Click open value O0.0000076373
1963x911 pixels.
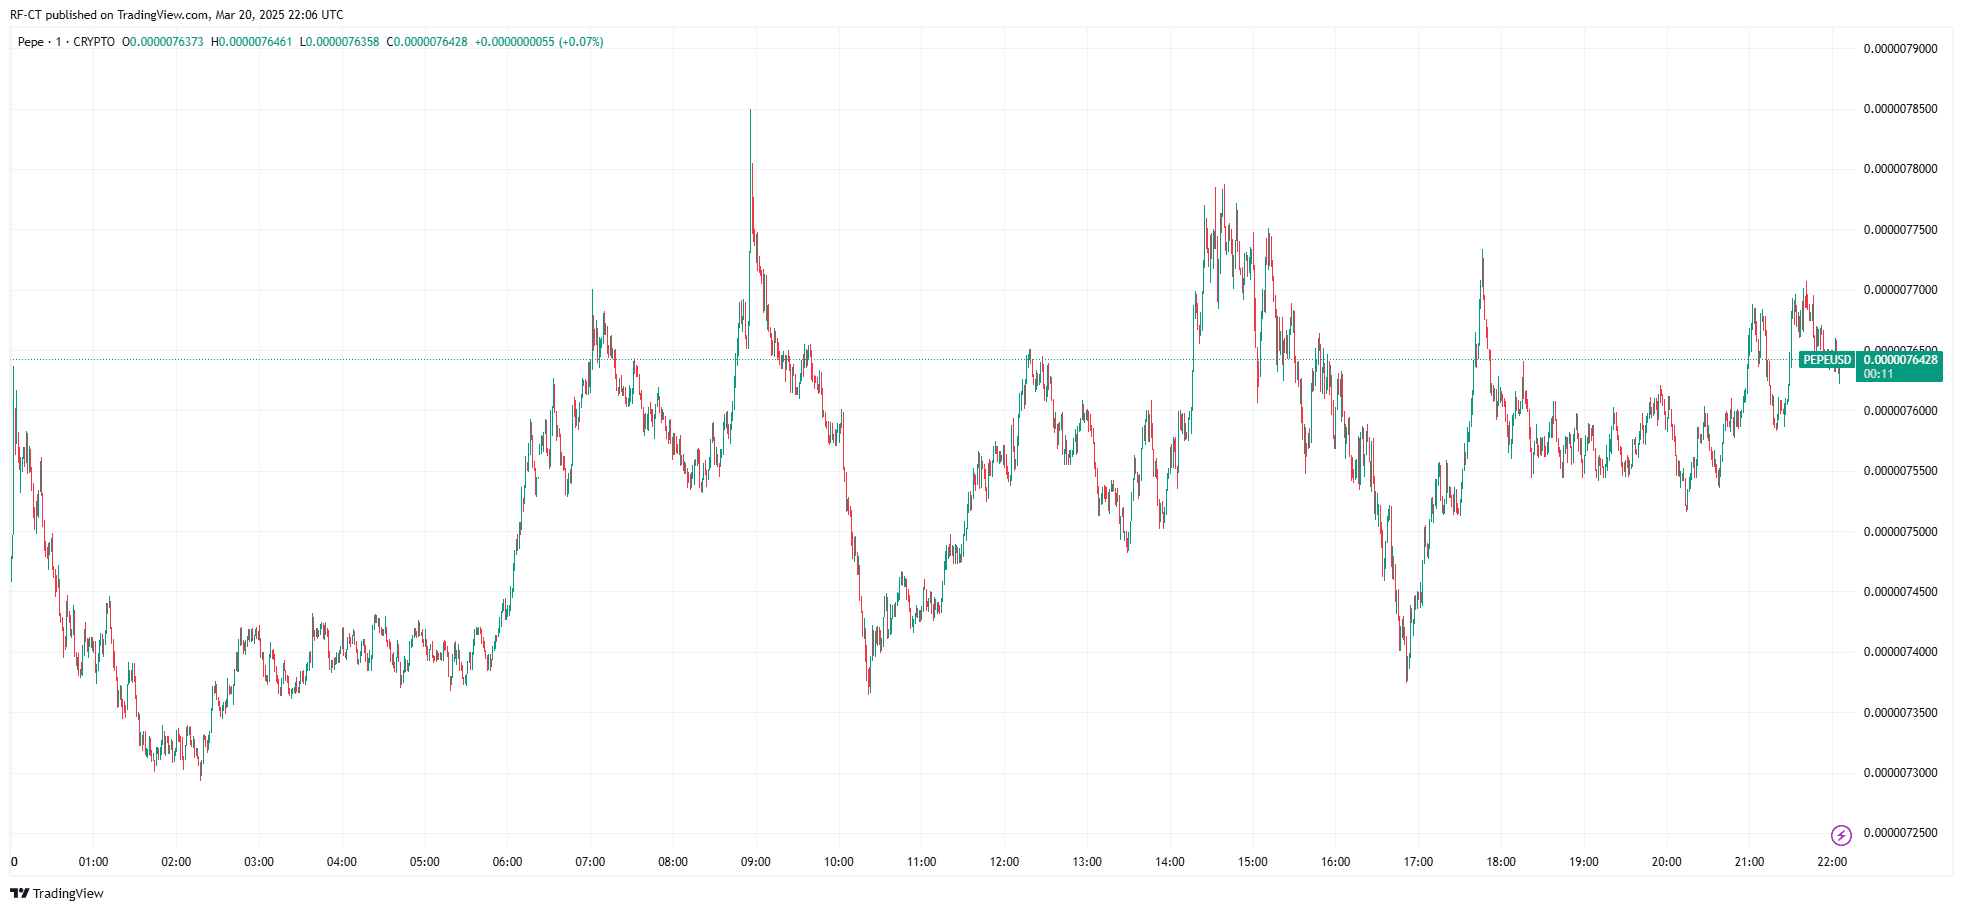point(163,42)
